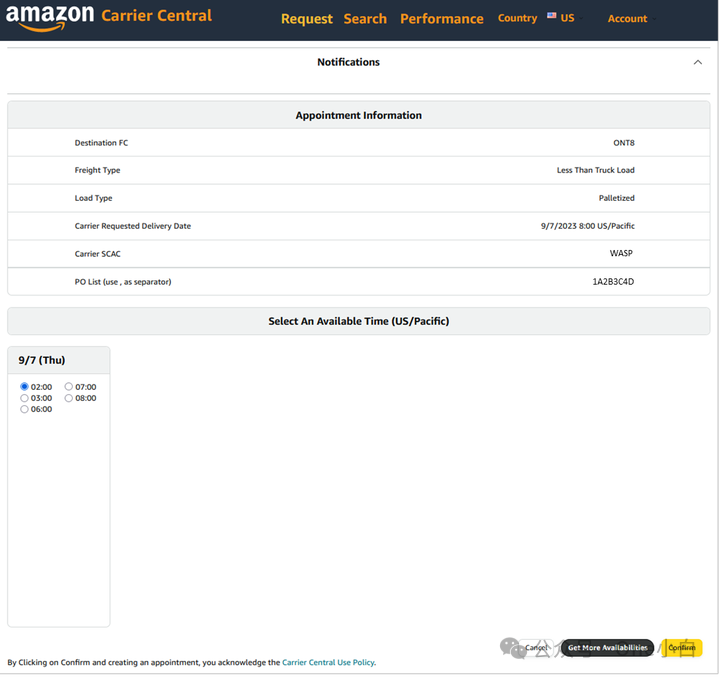Select the 02:00 time slot
The image size is (720, 678).
(x=24, y=387)
